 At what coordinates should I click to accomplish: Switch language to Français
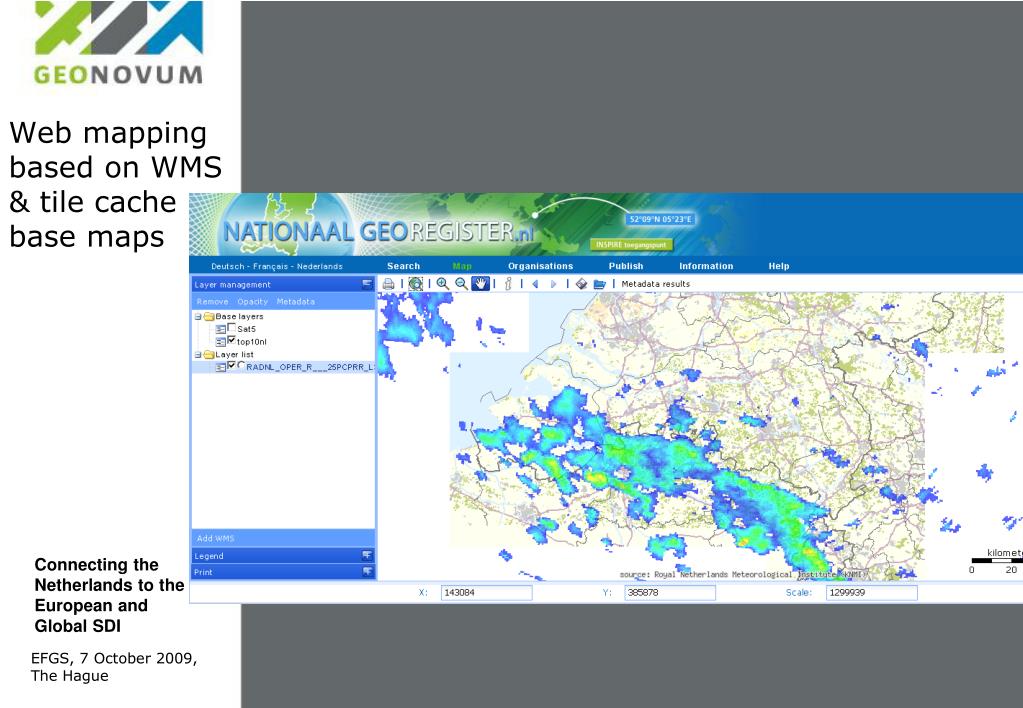271,266
